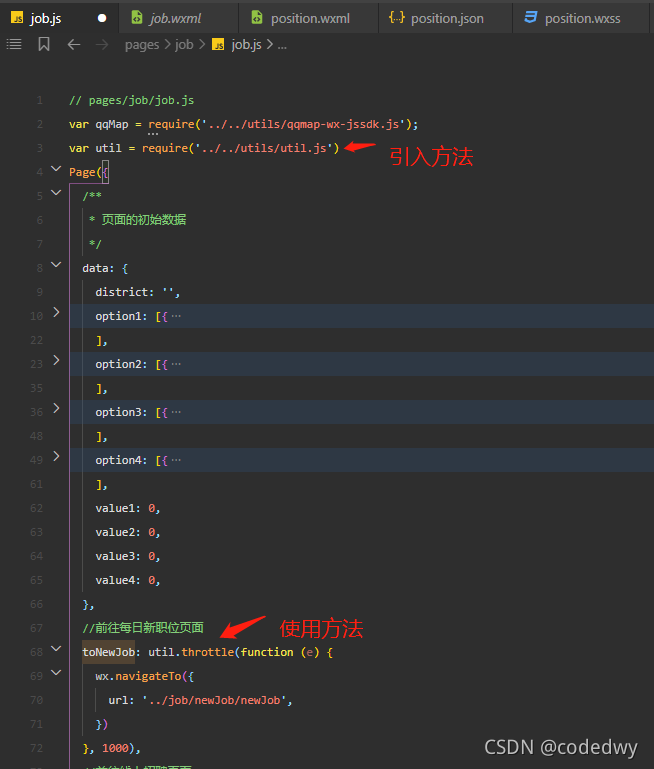Collapse the toNewJob function at line 68

point(56,648)
